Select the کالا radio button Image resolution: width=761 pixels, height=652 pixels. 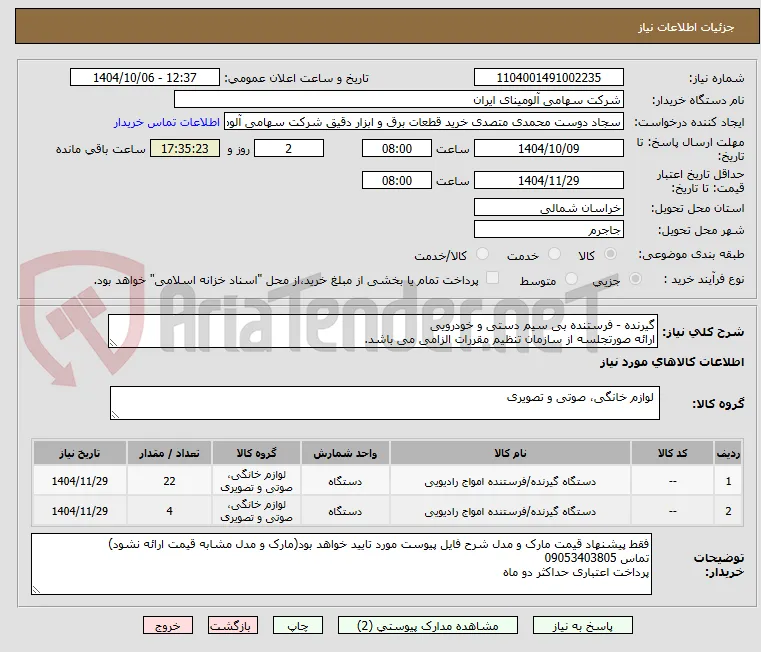click(x=611, y=254)
